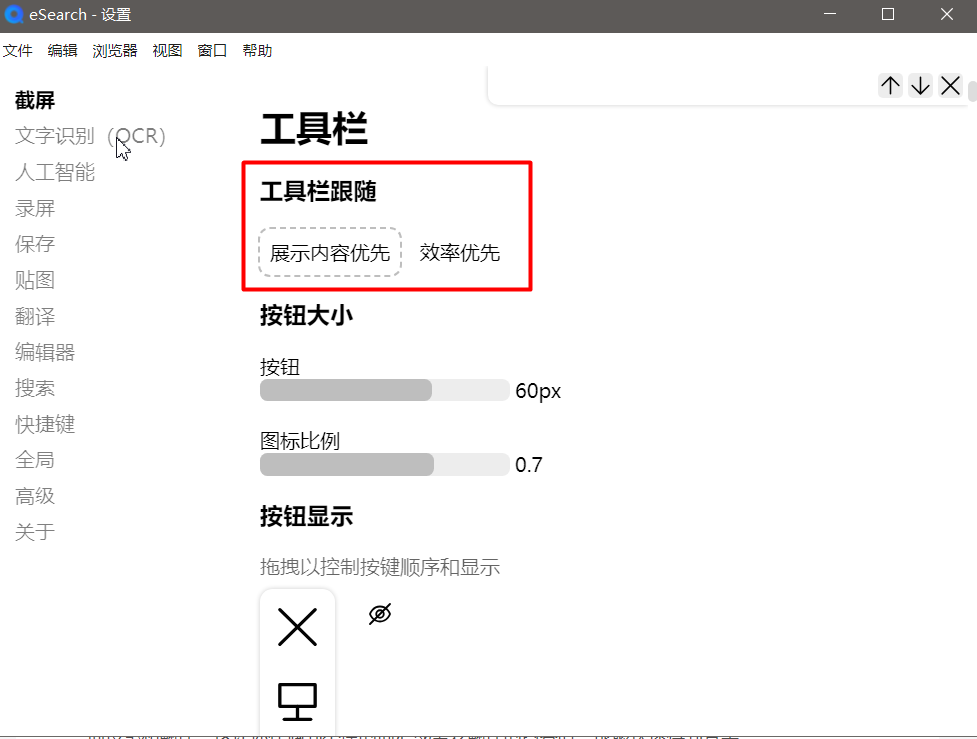Click the search-up arrow icon

889,85
